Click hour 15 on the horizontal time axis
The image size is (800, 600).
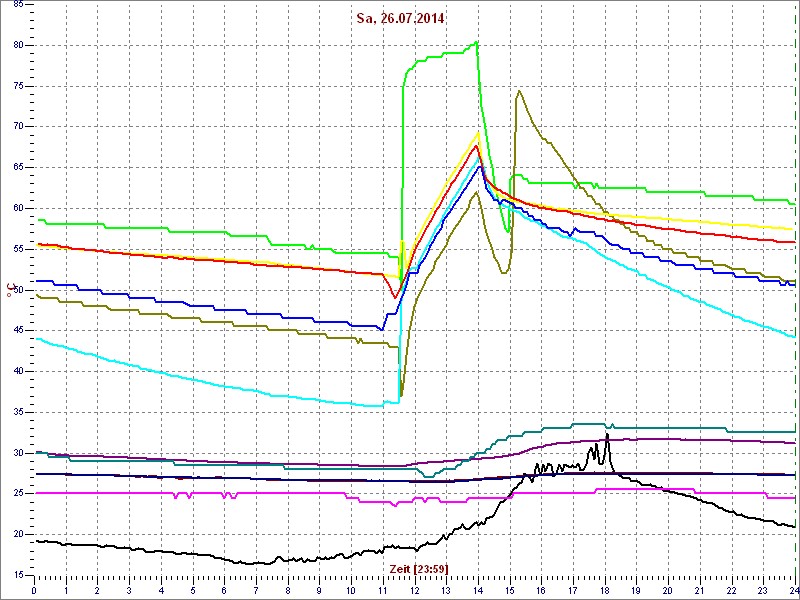tap(510, 591)
